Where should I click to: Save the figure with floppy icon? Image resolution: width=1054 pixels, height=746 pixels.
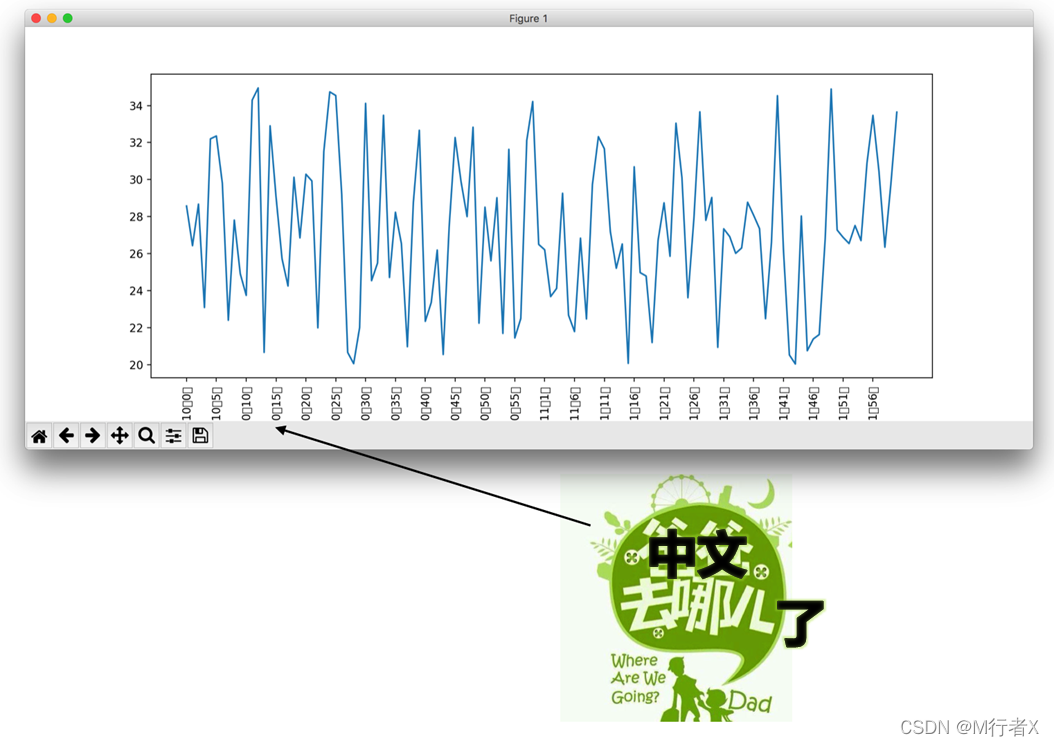click(200, 436)
